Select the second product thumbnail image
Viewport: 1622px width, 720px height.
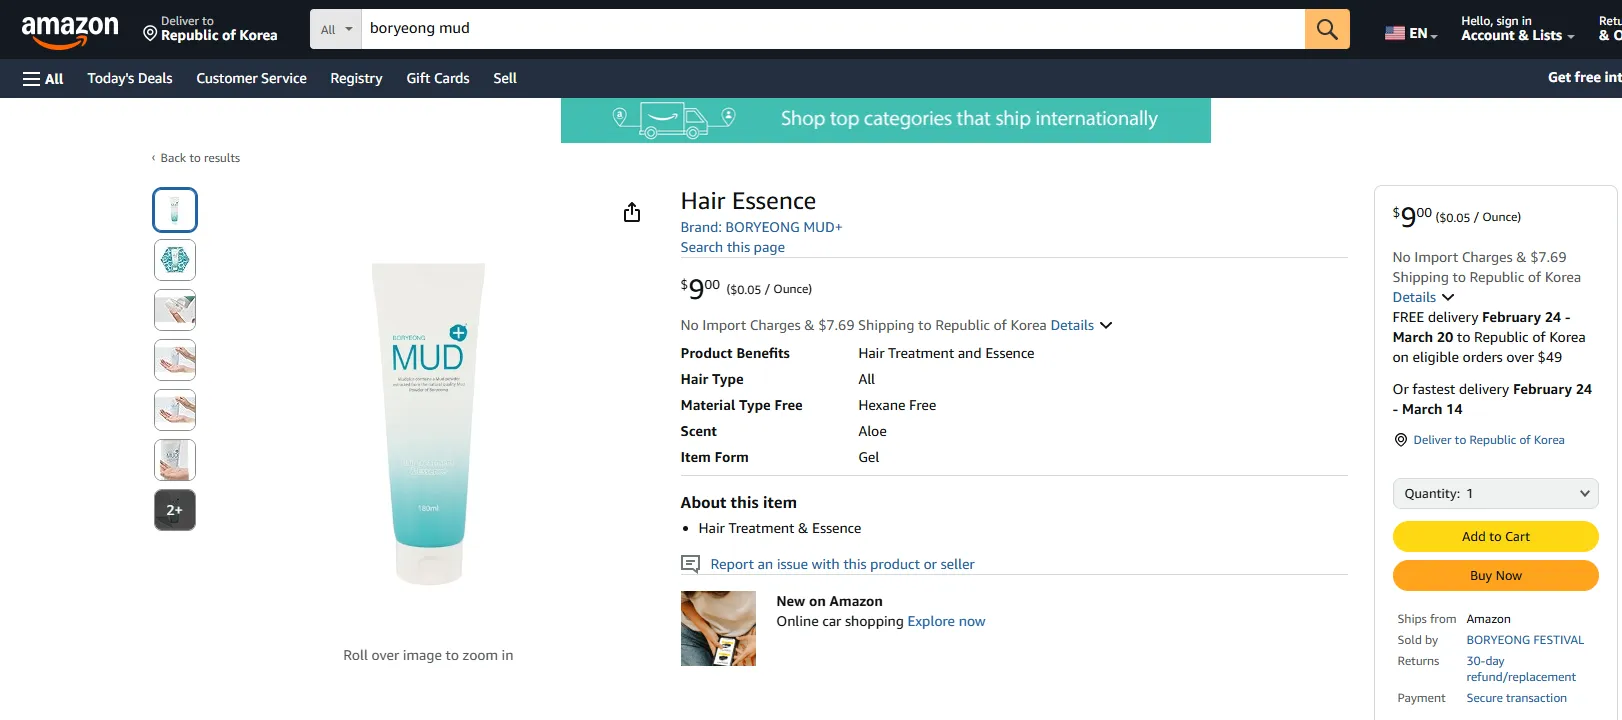click(175, 260)
